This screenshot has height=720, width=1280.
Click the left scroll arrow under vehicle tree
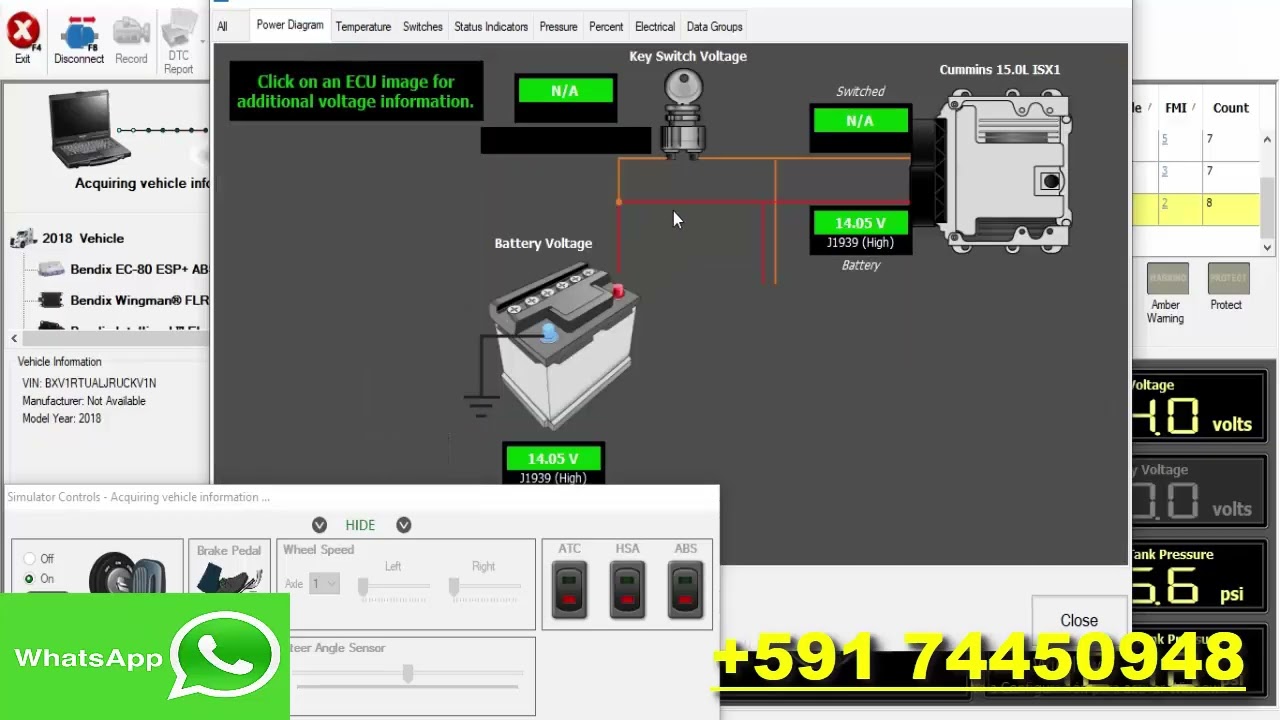[14, 339]
